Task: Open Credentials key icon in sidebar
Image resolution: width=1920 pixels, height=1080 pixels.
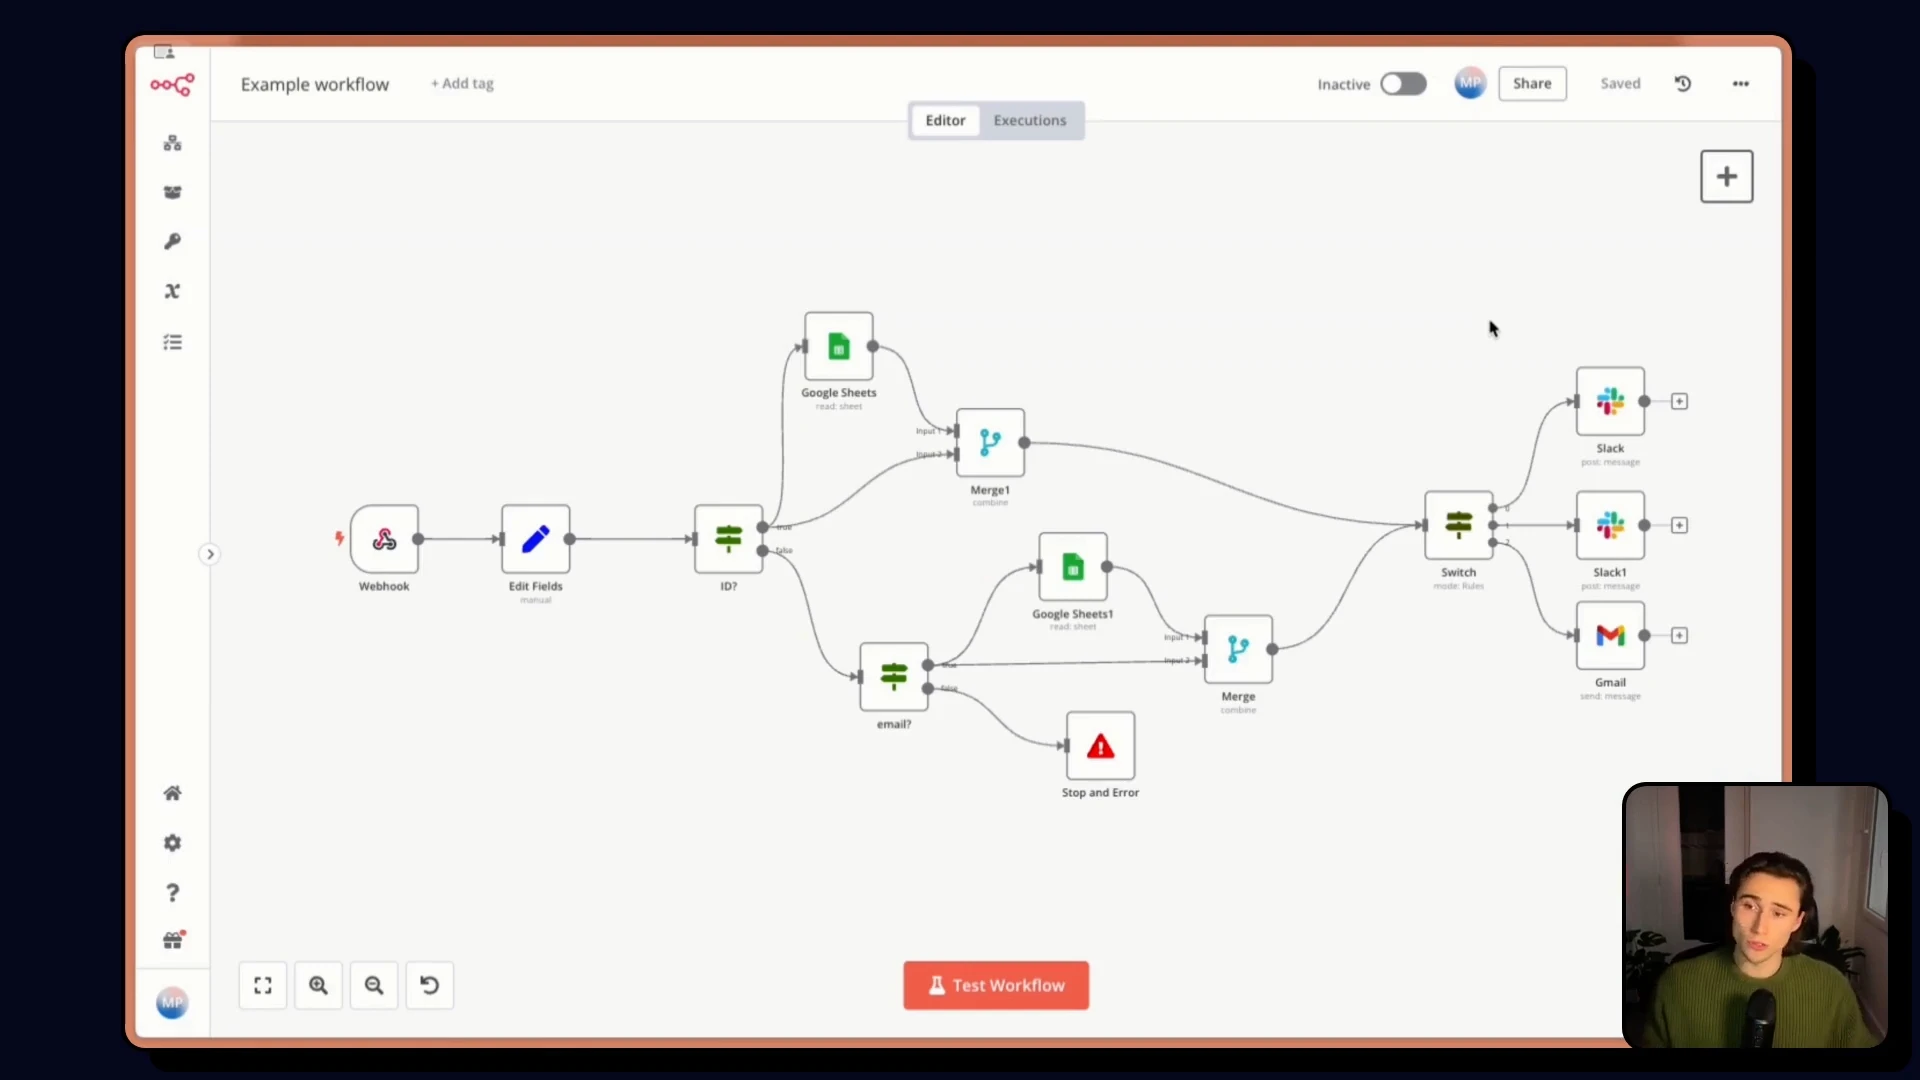Action: point(172,241)
